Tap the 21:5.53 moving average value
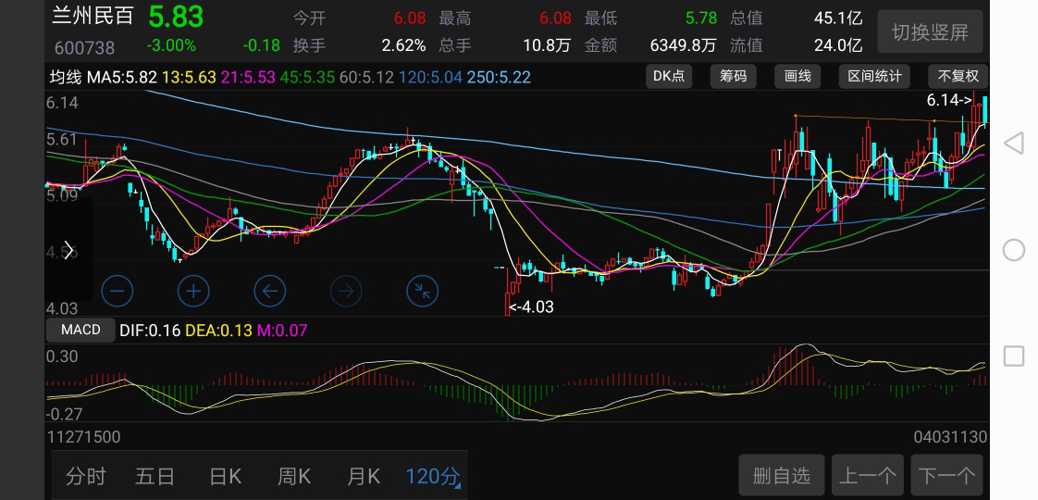Image resolution: width=1038 pixels, height=500 pixels. point(248,77)
